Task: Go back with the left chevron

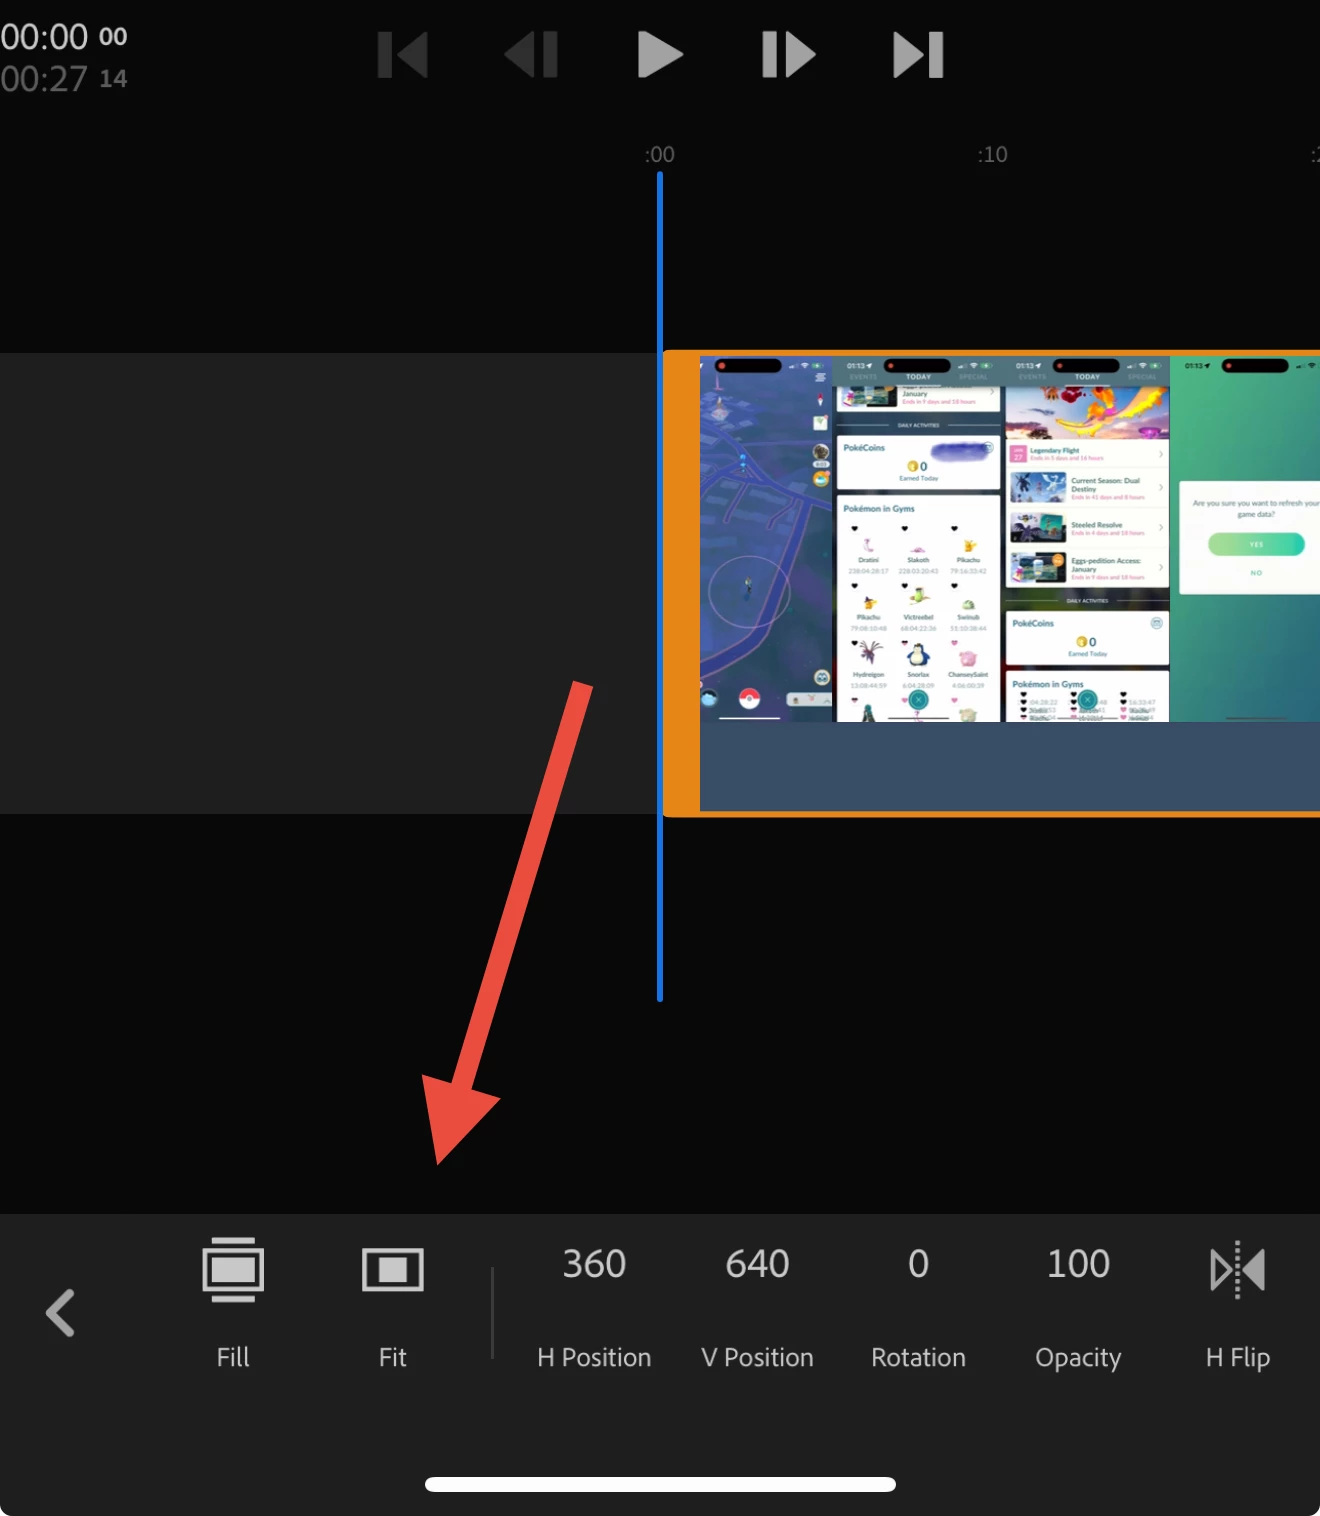Action: click(60, 1312)
